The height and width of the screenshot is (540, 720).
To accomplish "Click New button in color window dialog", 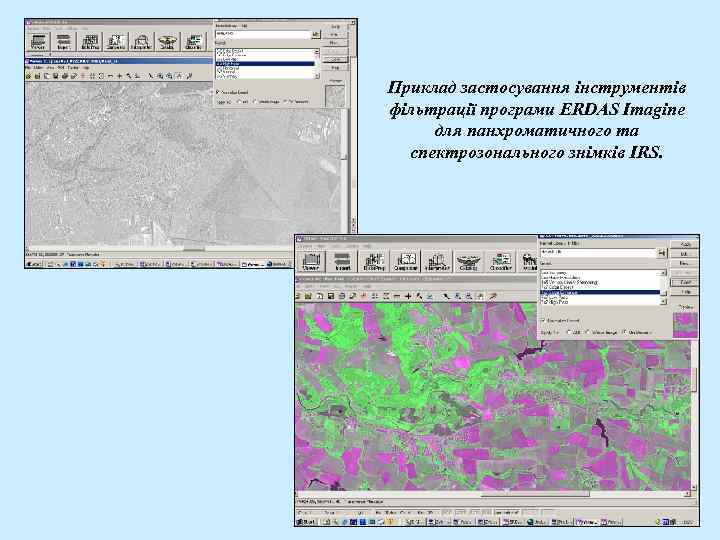I will (x=685, y=263).
